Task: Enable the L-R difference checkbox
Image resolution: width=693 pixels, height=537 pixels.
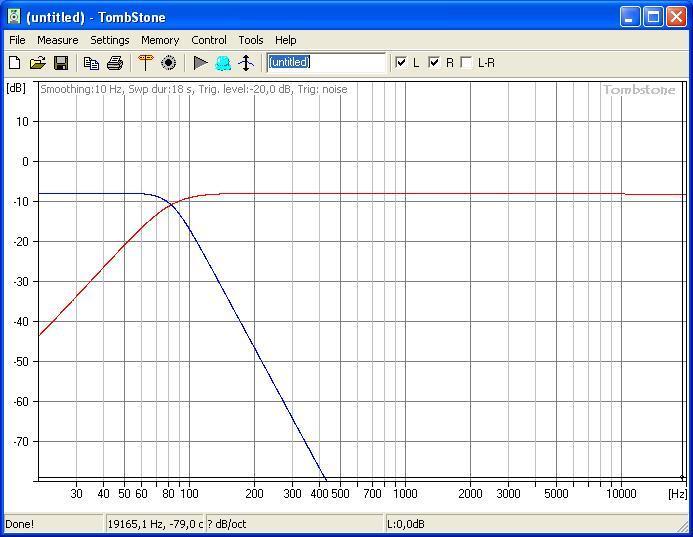Action: (466, 62)
